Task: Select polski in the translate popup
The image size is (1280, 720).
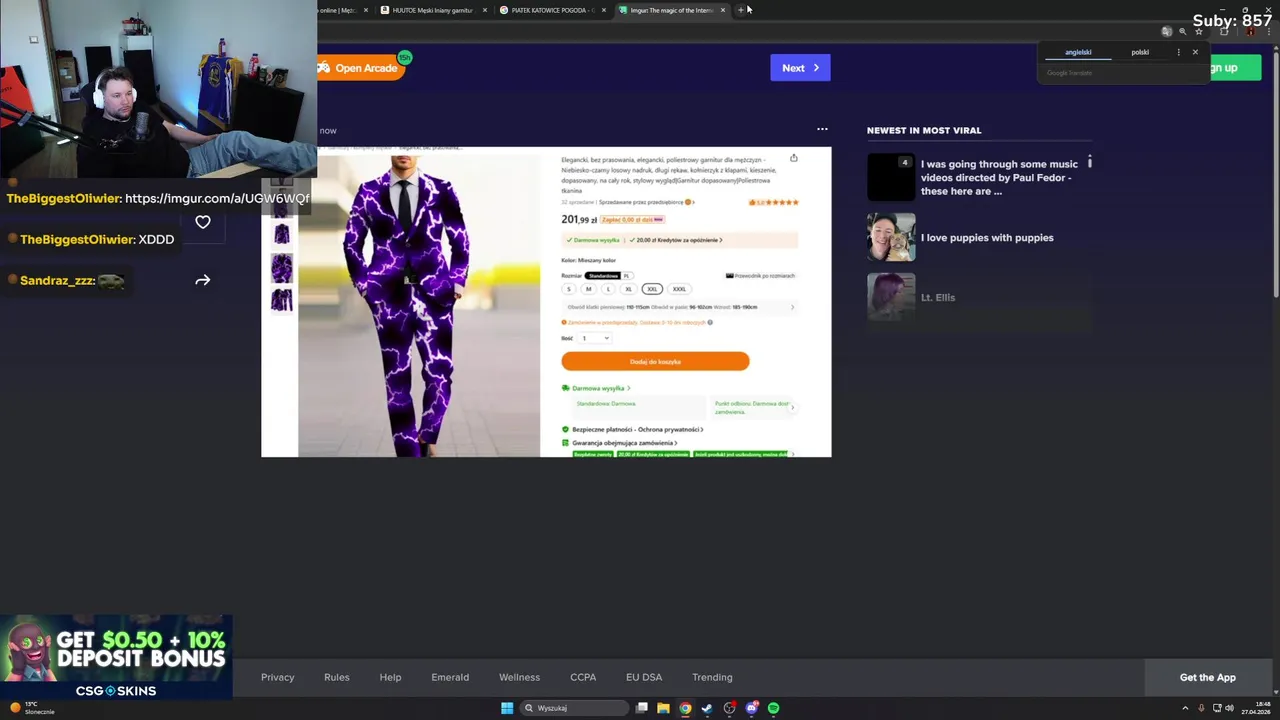Action: tap(1140, 52)
